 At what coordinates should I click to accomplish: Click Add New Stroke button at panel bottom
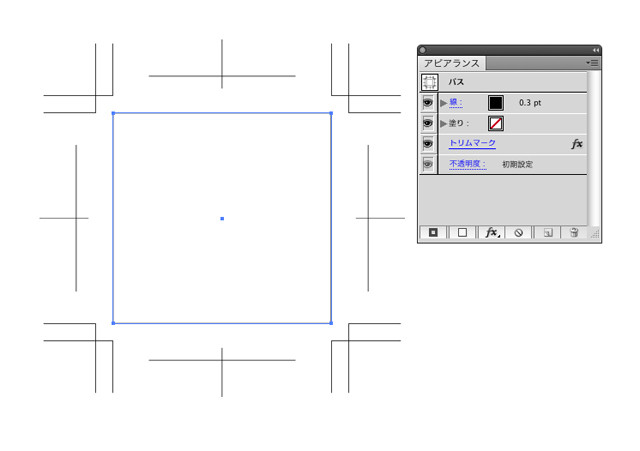pos(433,232)
